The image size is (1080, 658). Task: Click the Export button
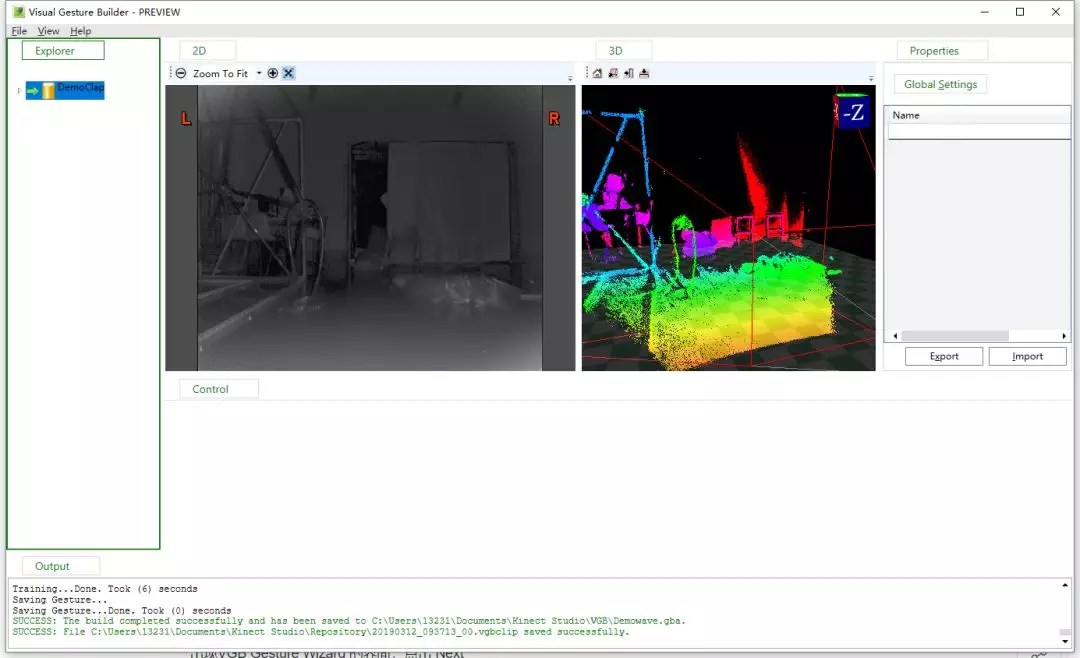click(x=943, y=355)
